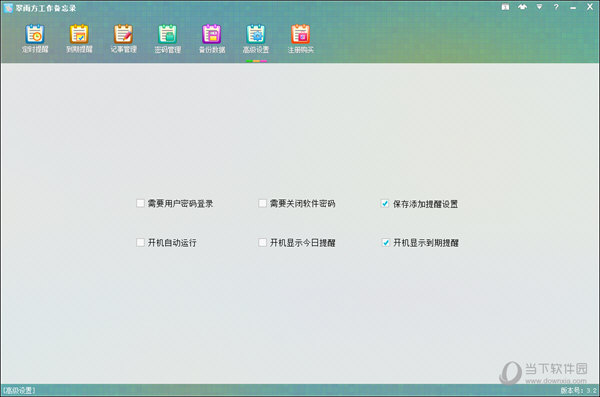Open the 定时提醒 timed reminder section
The height and width of the screenshot is (397, 600).
35,39
